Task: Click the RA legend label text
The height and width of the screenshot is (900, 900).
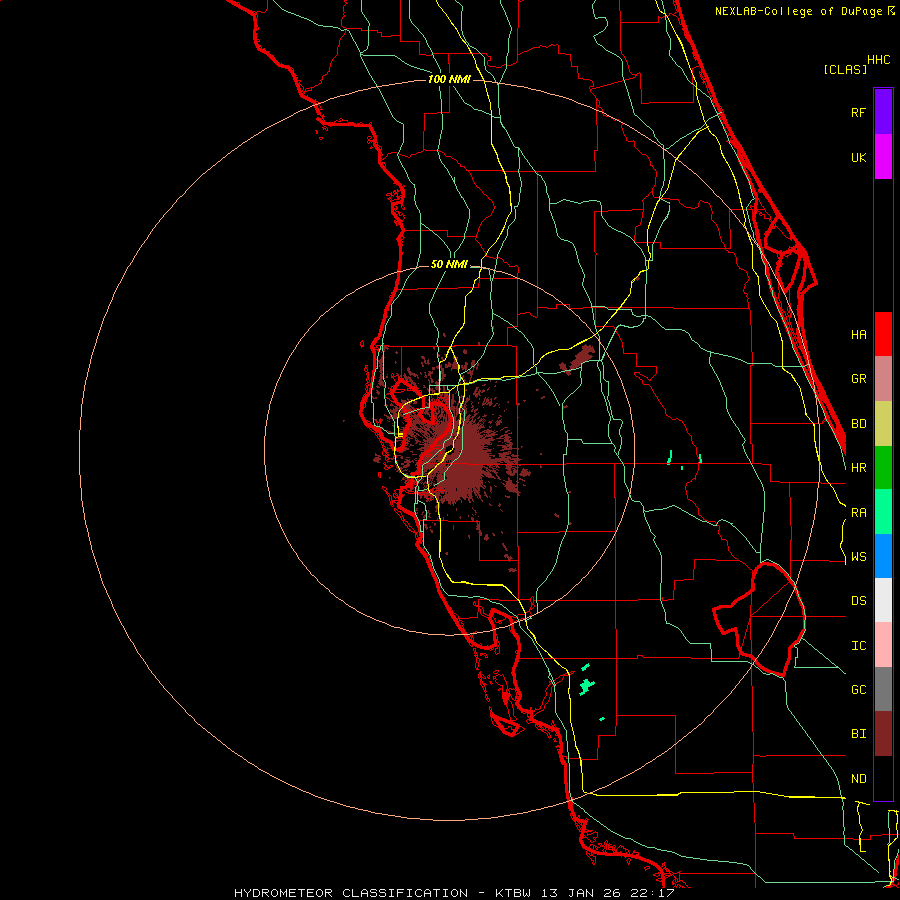Action: (x=858, y=513)
